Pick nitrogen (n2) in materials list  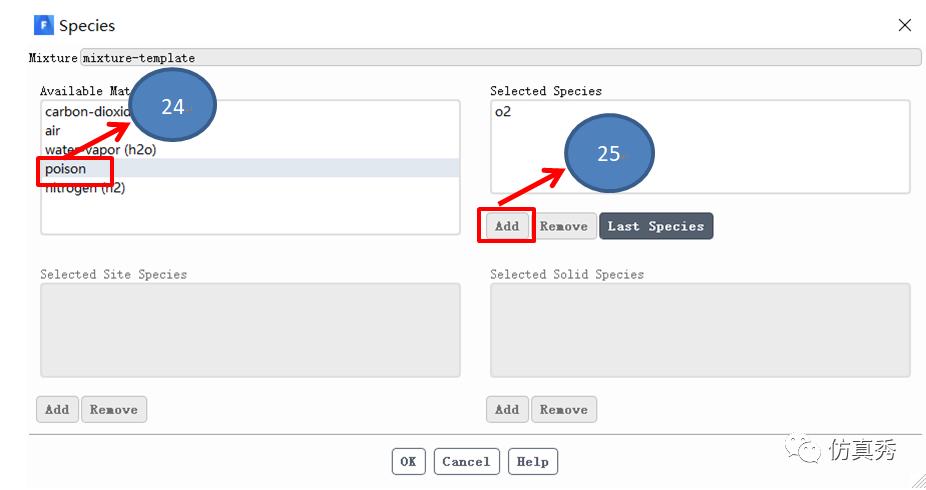[85, 188]
